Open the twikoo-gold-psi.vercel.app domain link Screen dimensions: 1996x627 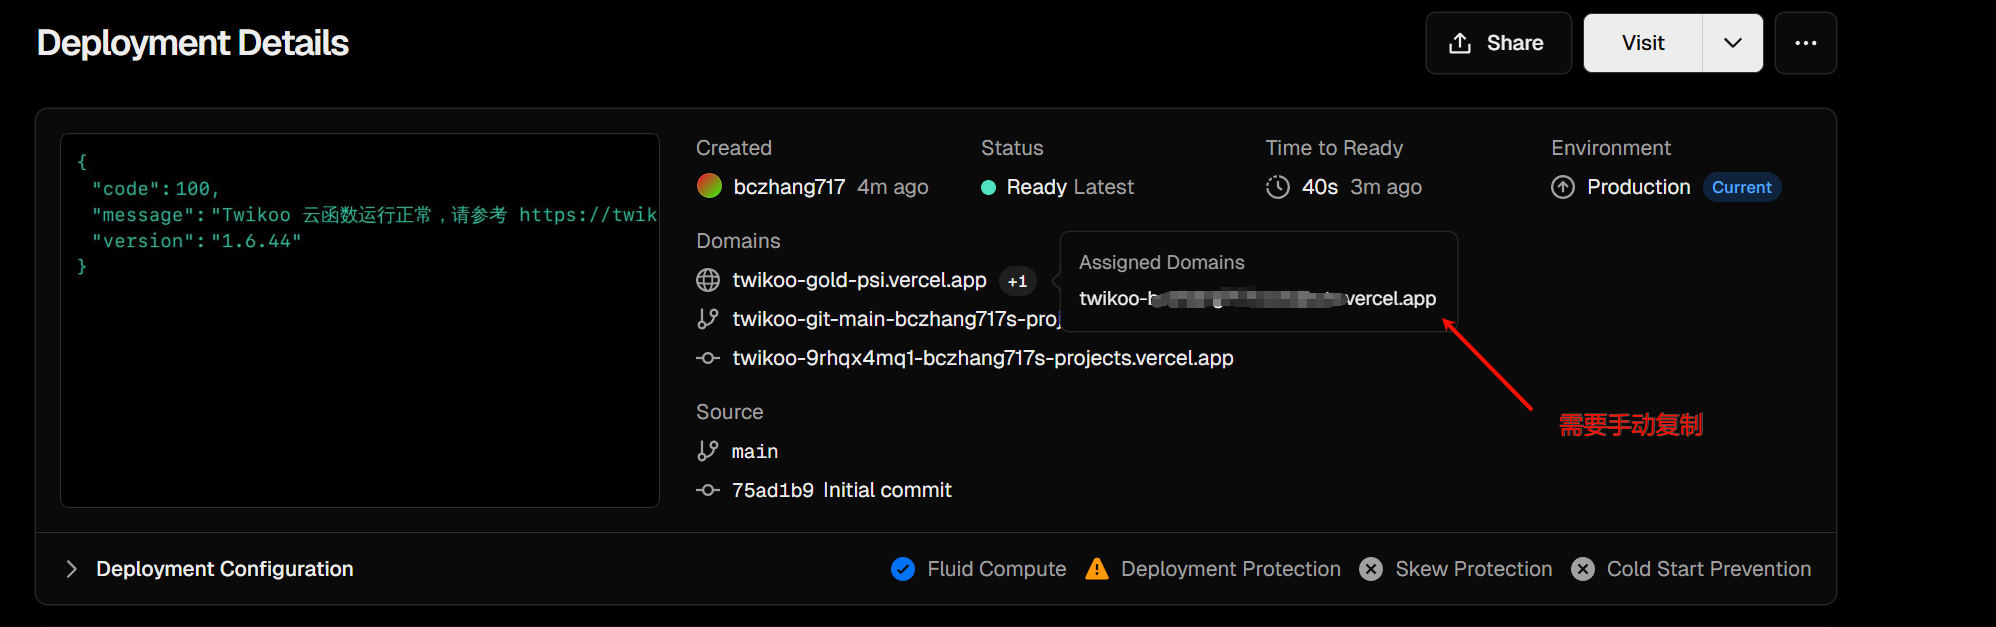859,280
